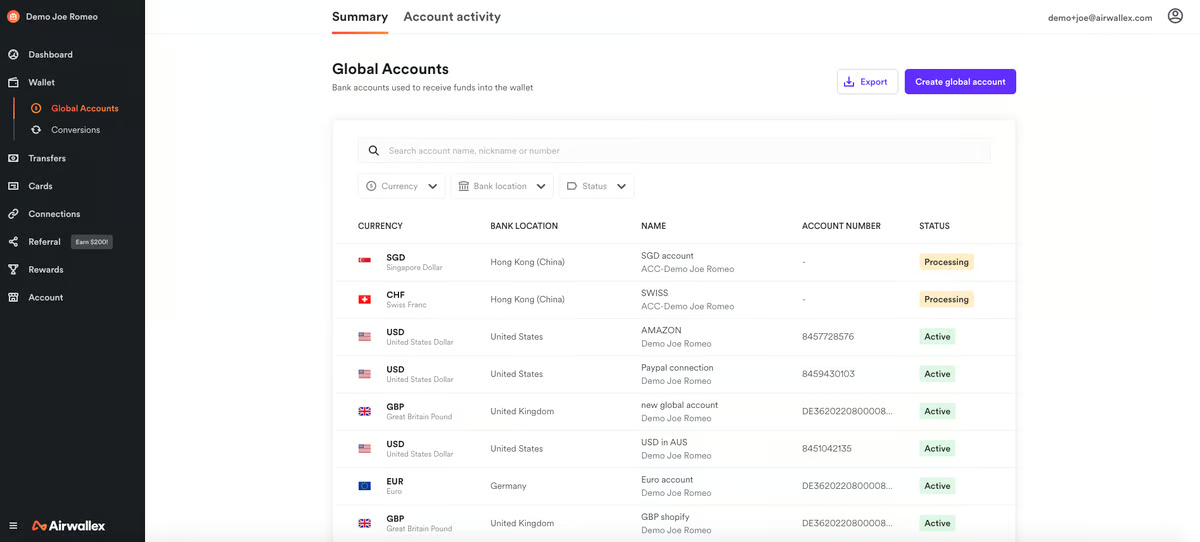Open the Account storefront icon

13,298
